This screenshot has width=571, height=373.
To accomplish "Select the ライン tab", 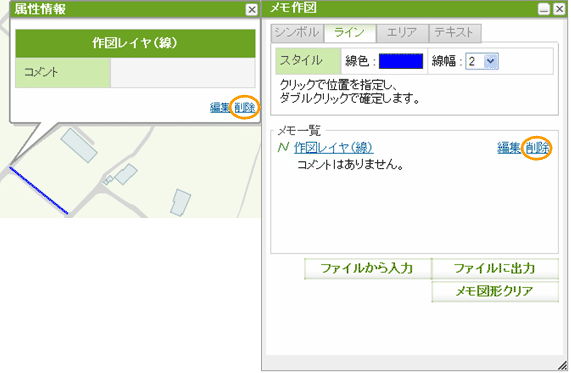I will (350, 33).
